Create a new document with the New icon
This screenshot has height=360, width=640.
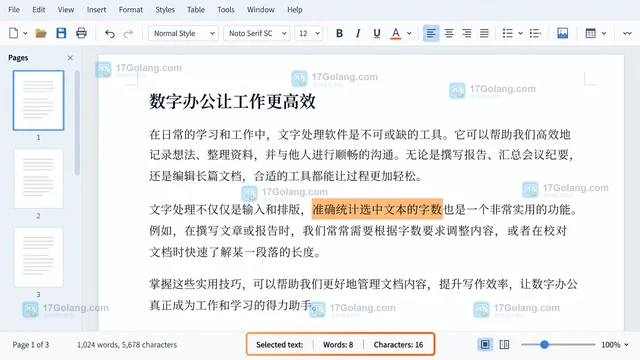[x=13, y=33]
